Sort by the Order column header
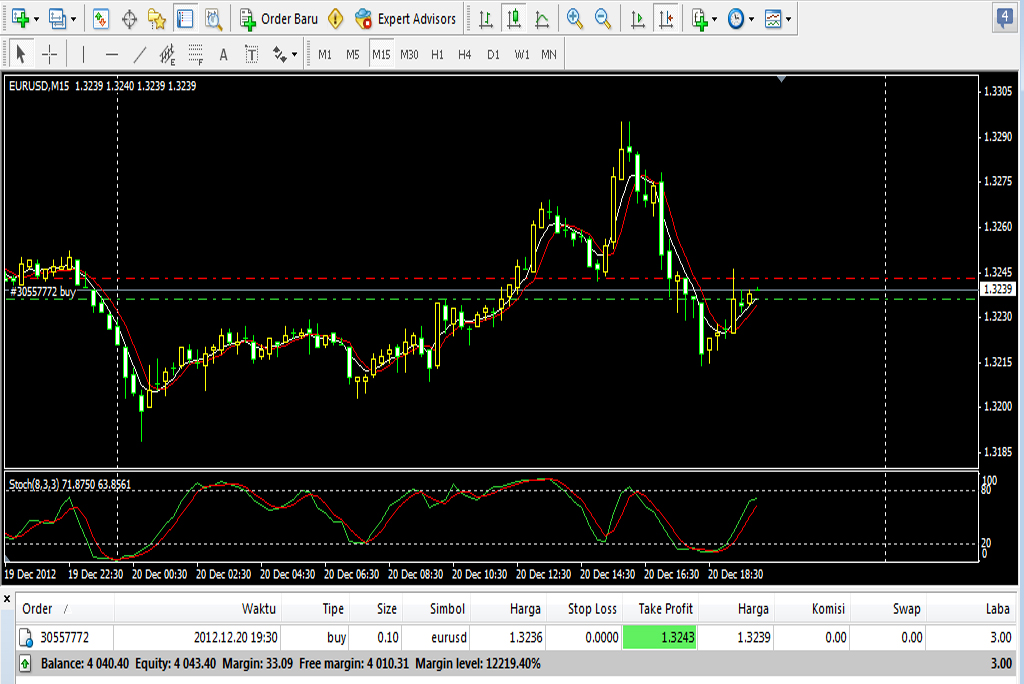1024x684 pixels. click(x=65, y=609)
